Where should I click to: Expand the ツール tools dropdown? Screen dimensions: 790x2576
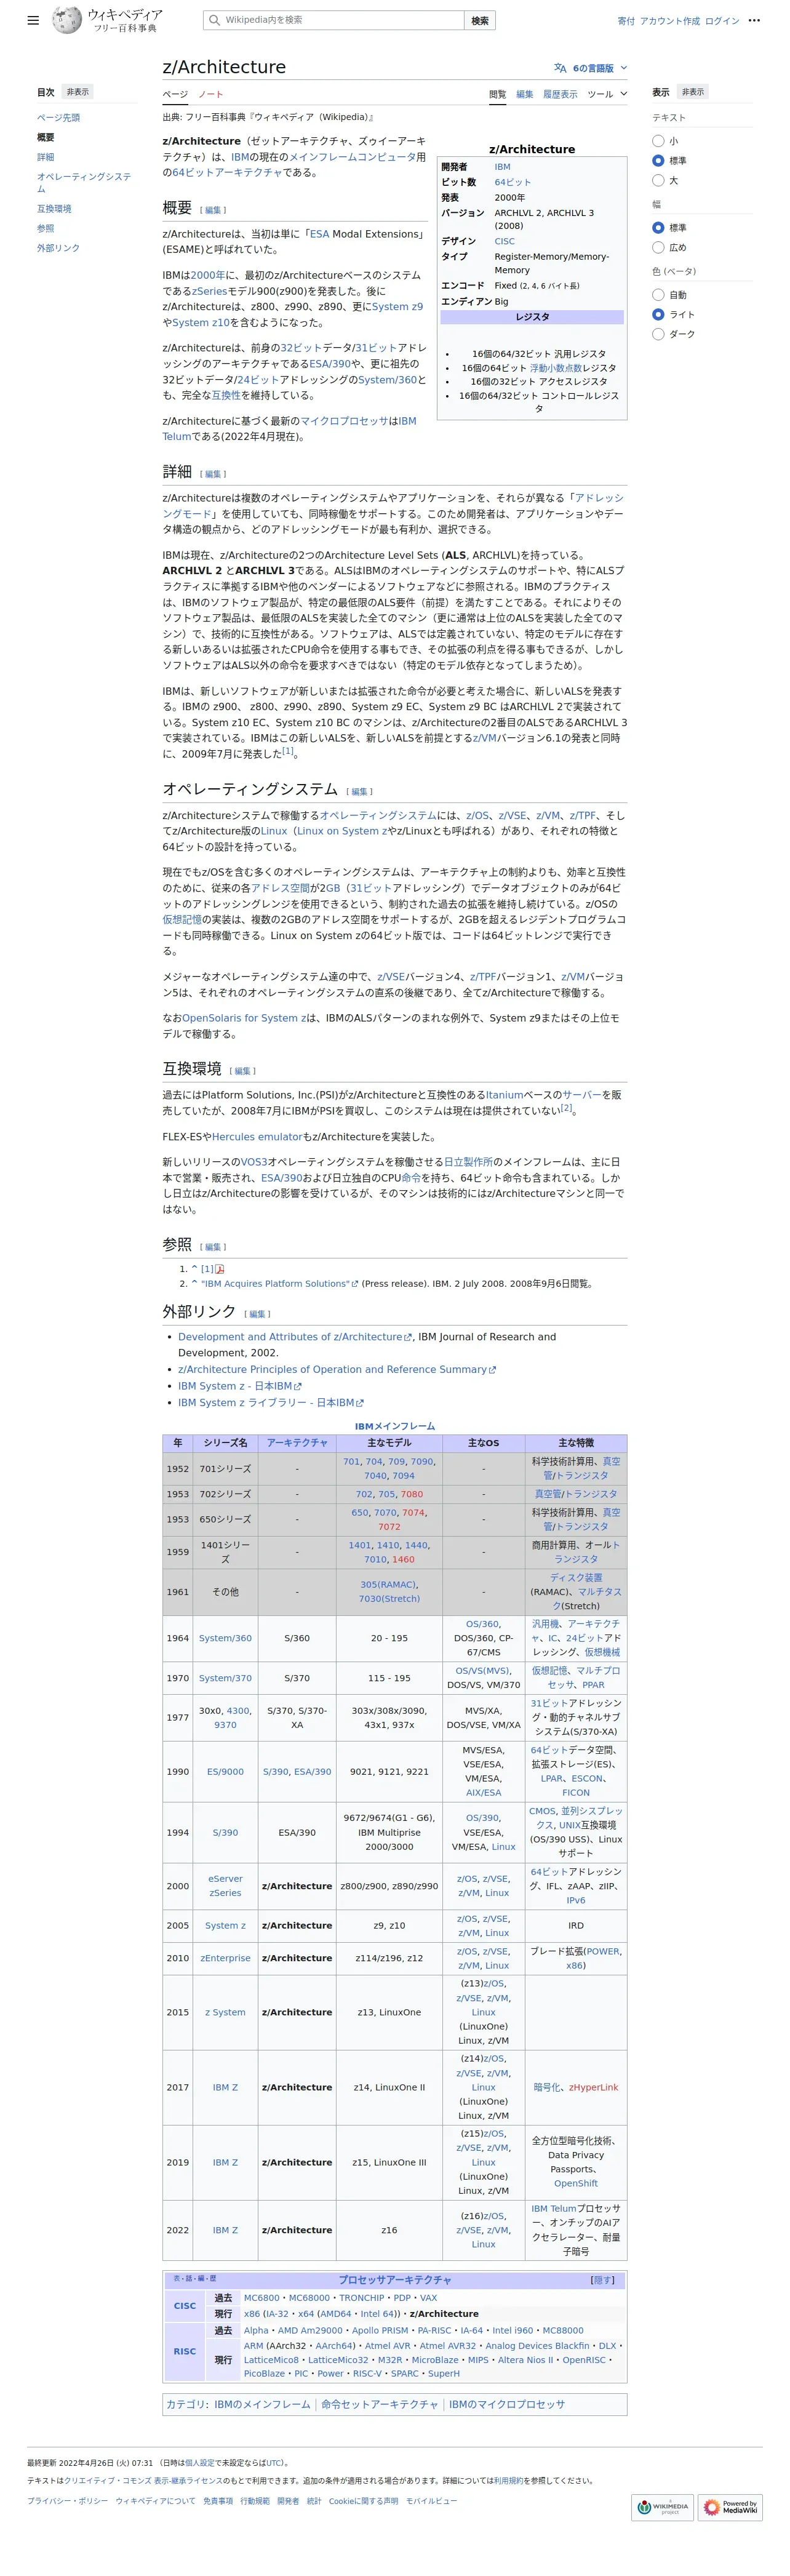point(607,94)
